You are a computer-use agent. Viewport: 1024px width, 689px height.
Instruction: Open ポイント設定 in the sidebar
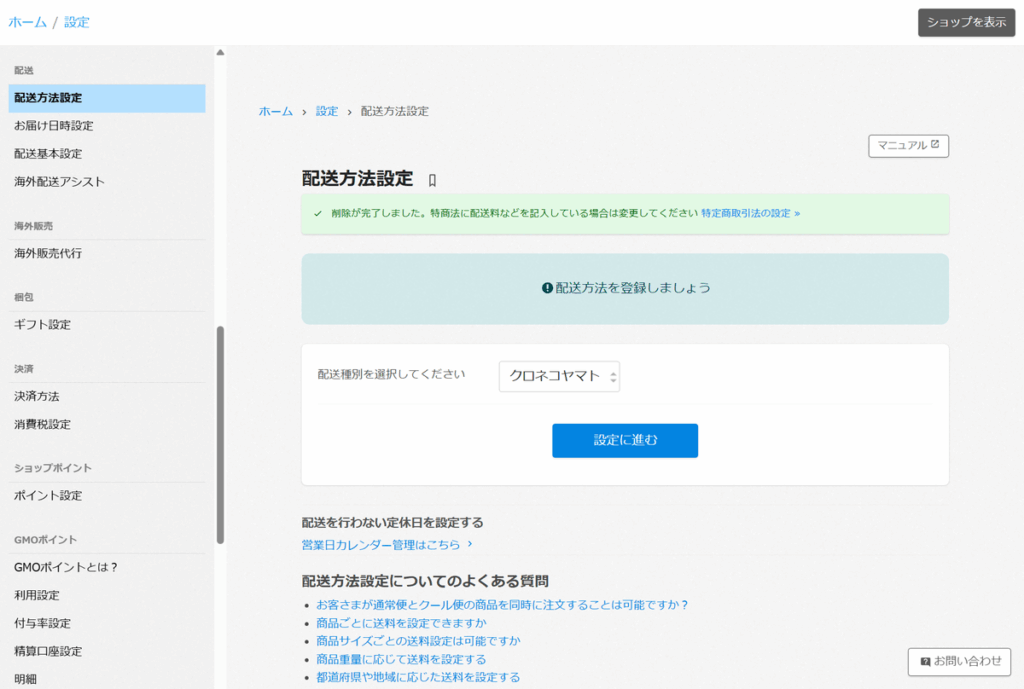(x=48, y=496)
